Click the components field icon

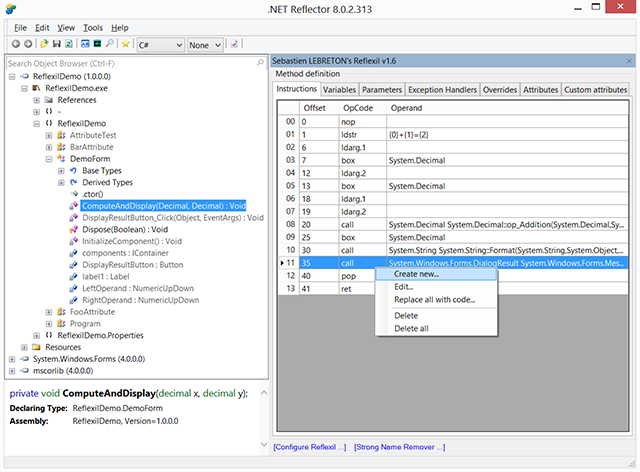73,253
